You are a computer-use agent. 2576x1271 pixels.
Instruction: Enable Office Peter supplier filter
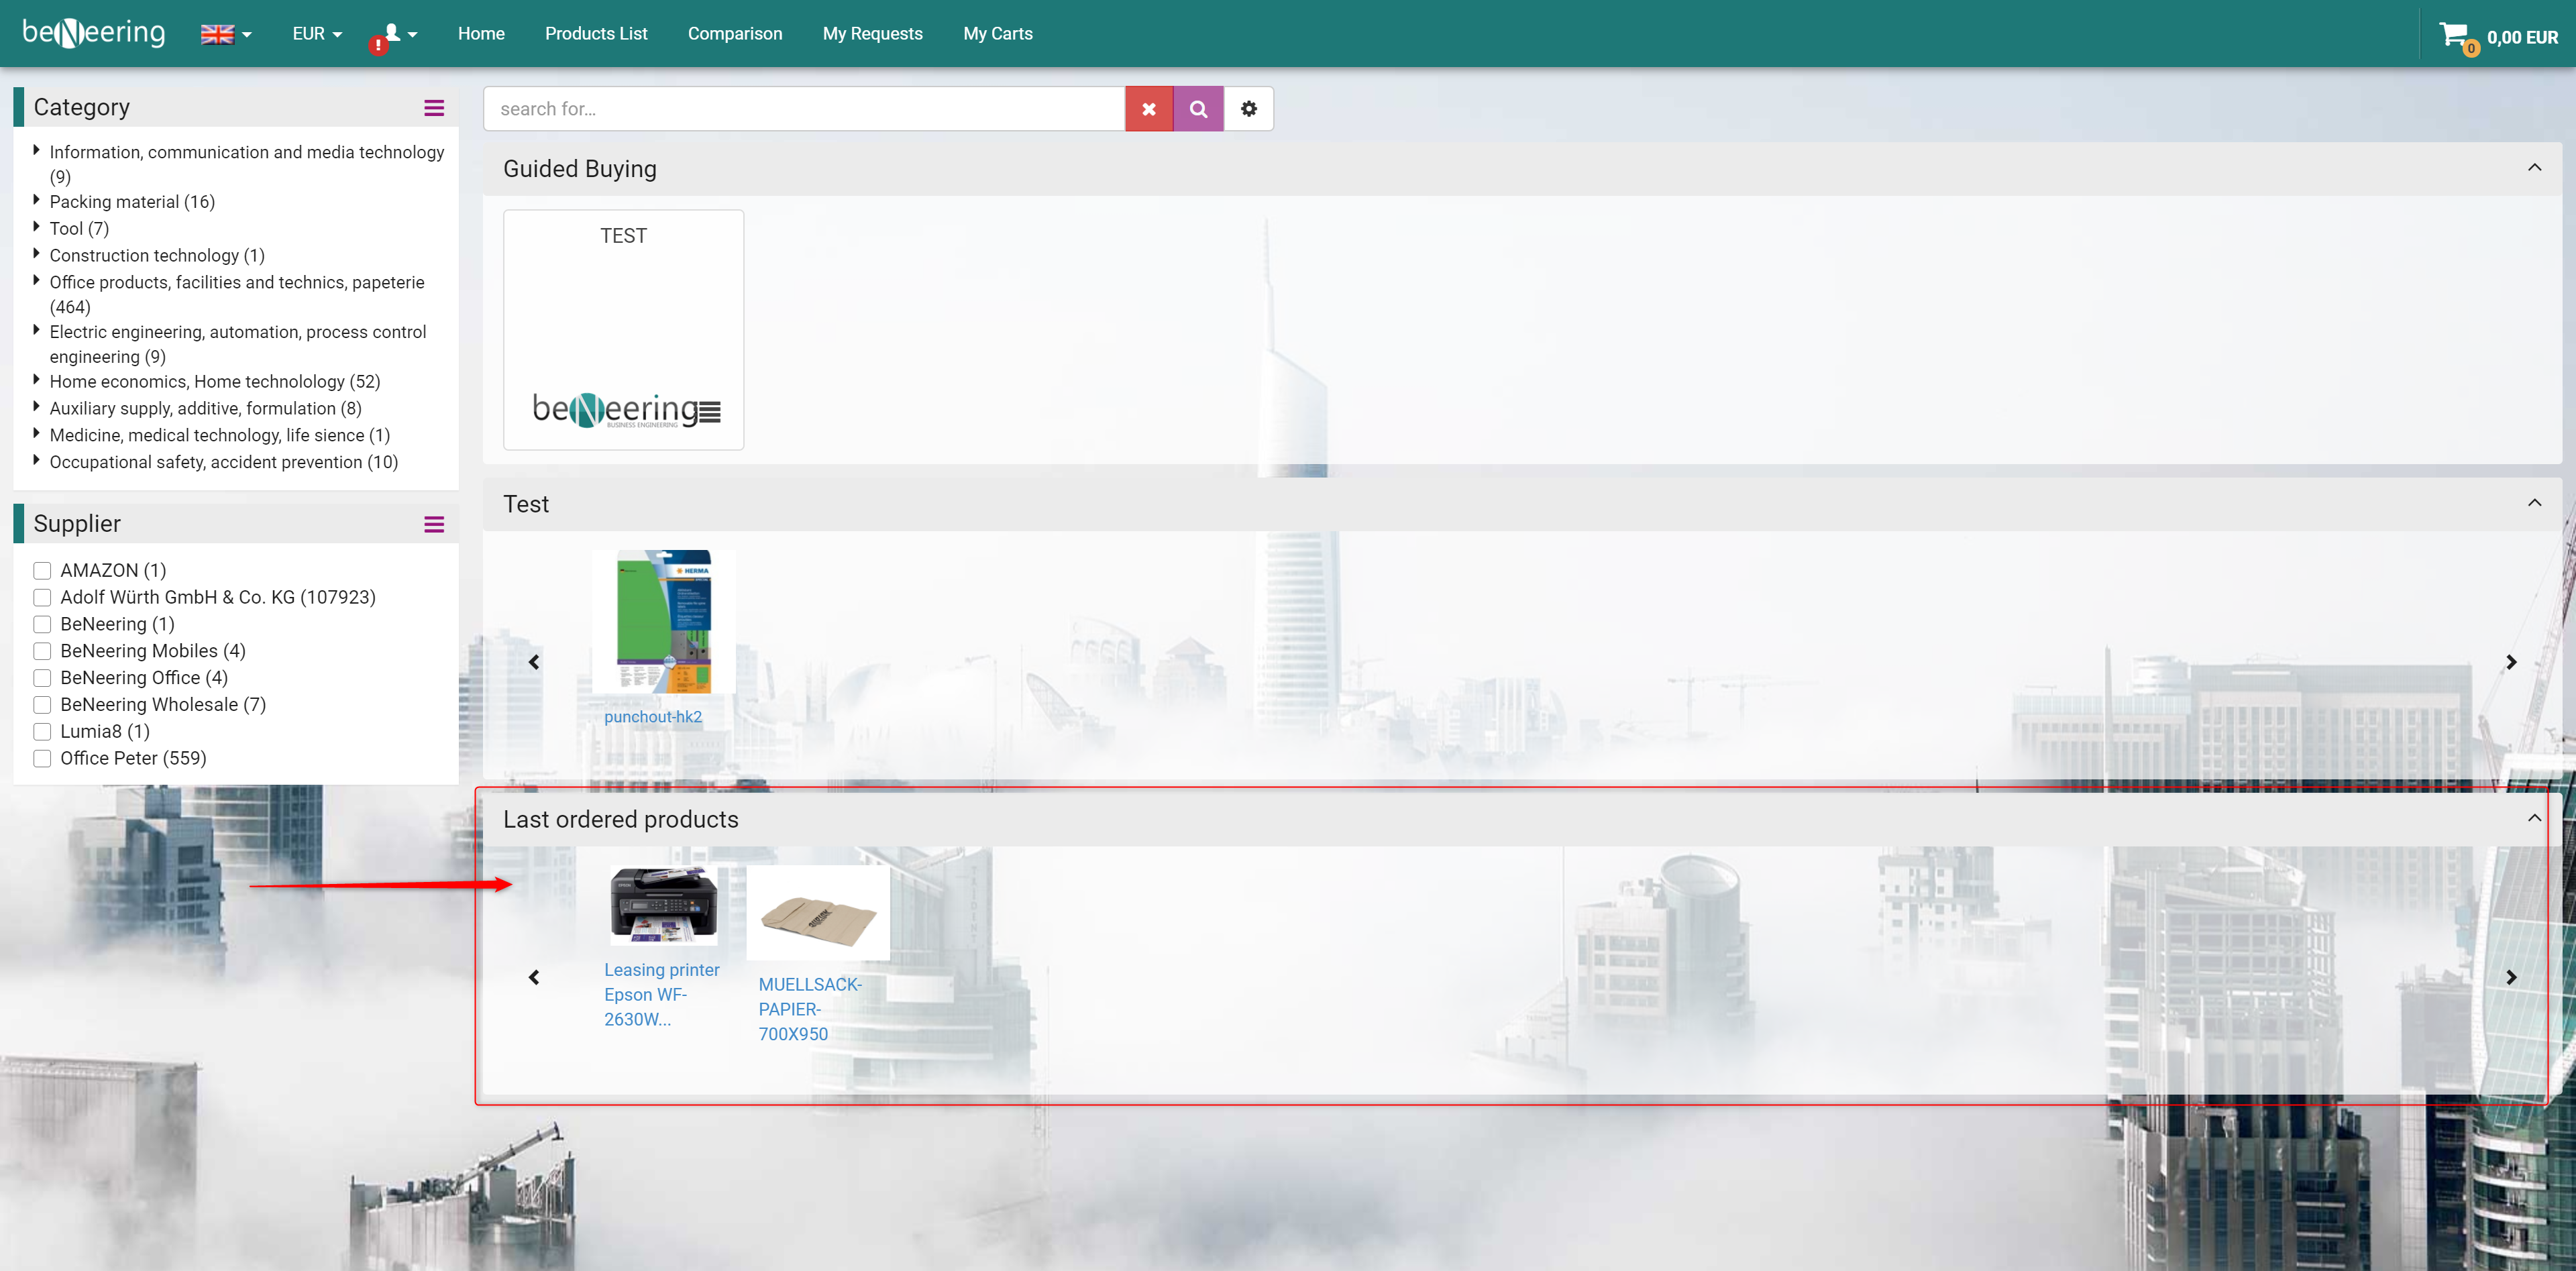pyautogui.click(x=42, y=759)
